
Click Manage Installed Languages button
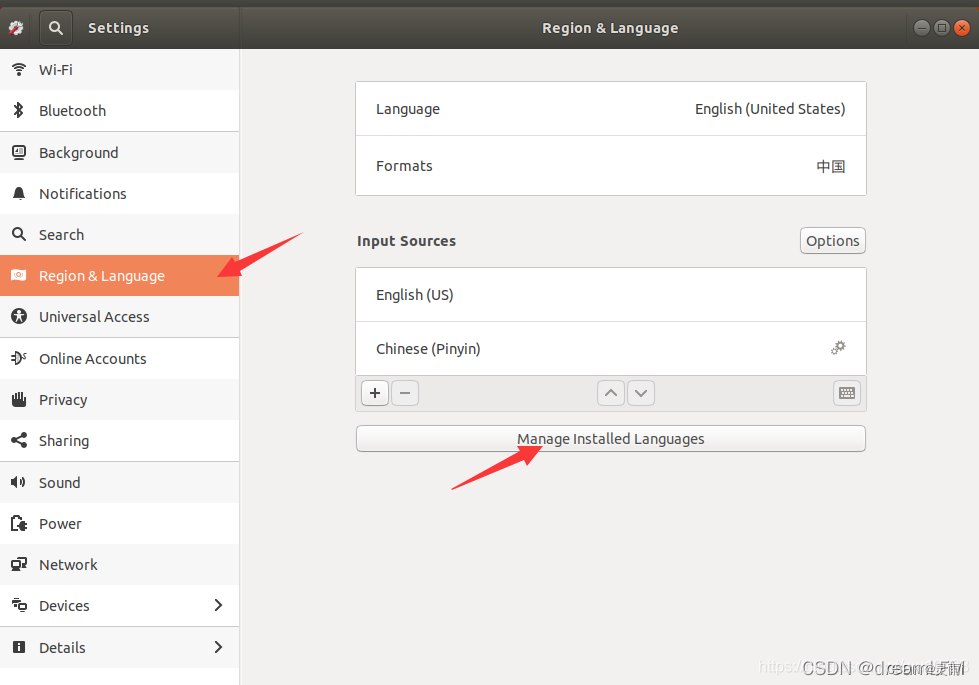(x=611, y=438)
